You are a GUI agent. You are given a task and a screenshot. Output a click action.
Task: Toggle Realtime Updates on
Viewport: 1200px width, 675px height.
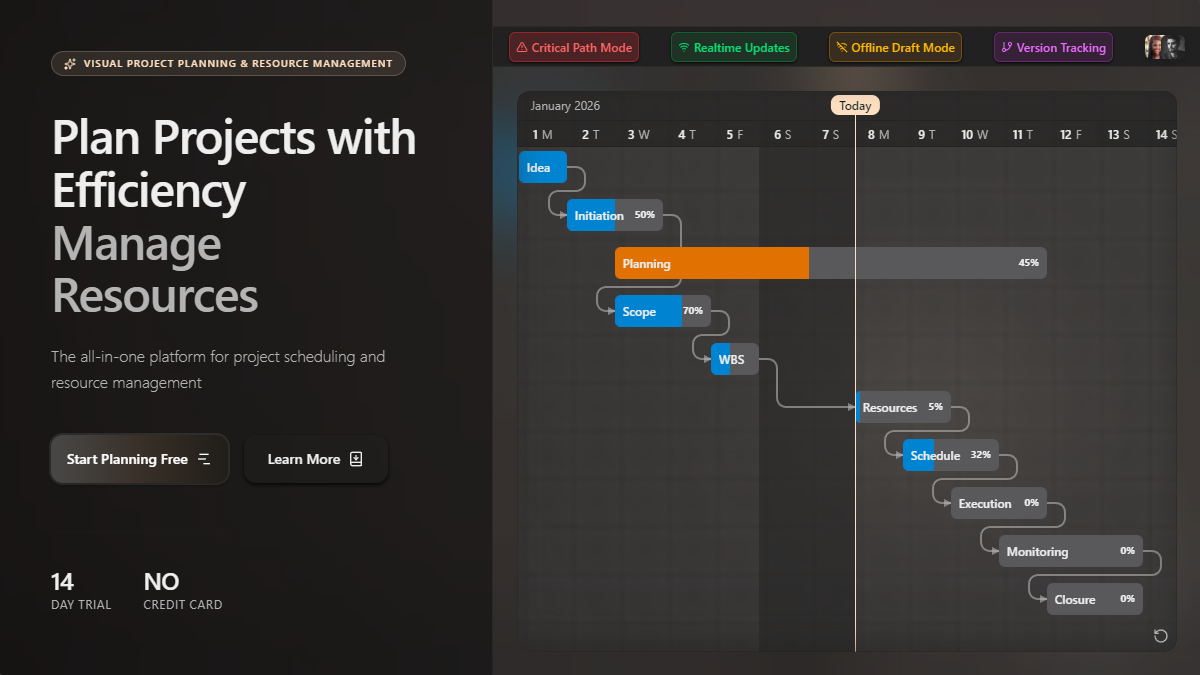733,46
